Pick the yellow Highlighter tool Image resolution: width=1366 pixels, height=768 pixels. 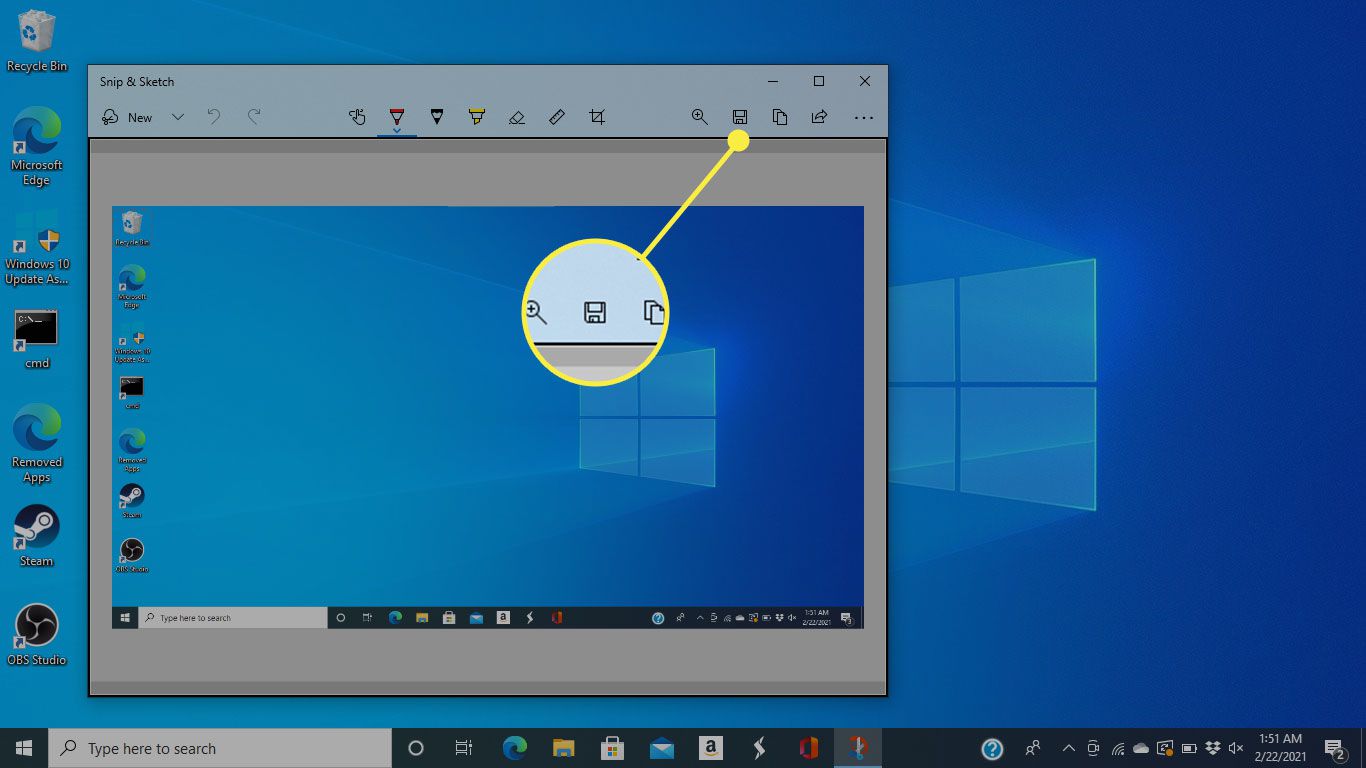(476, 117)
